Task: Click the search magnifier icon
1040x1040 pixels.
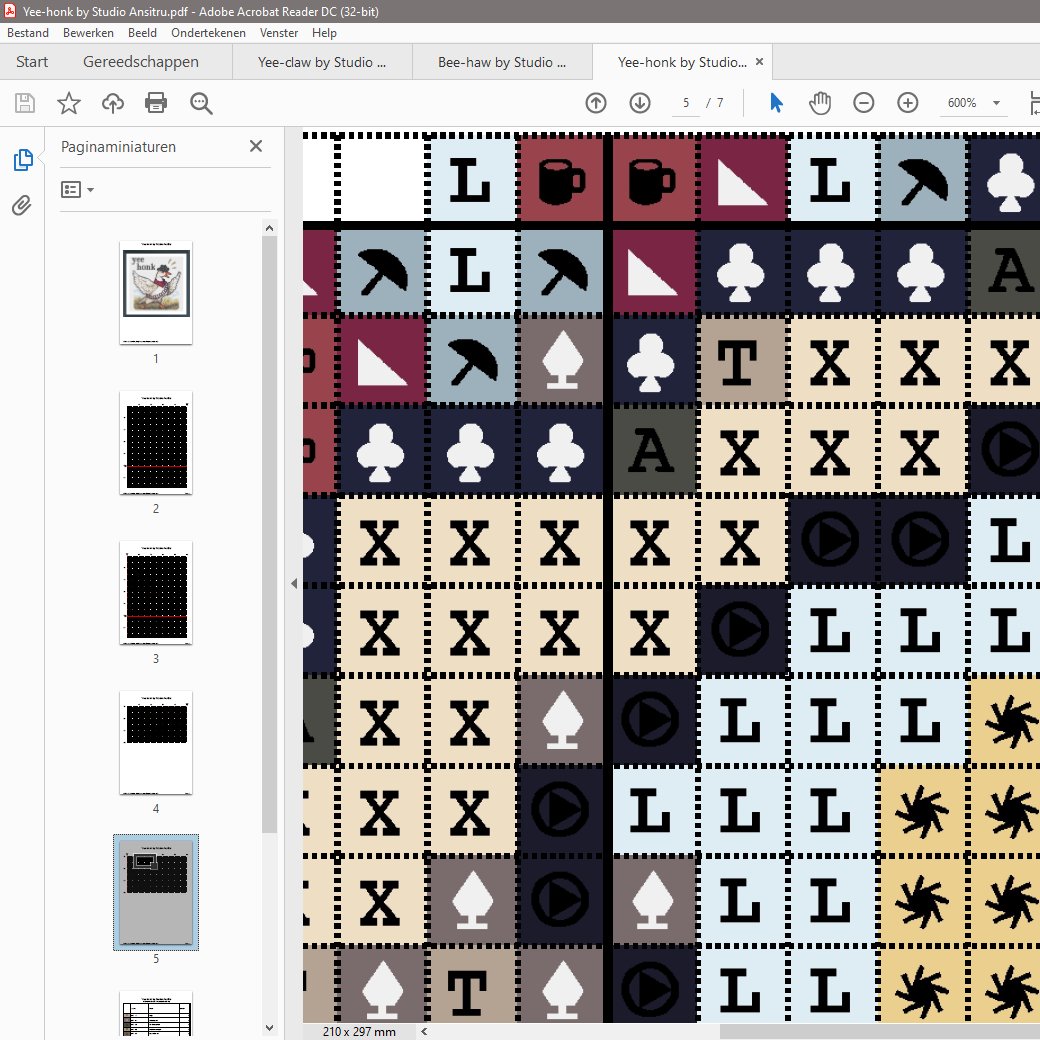Action: (201, 103)
